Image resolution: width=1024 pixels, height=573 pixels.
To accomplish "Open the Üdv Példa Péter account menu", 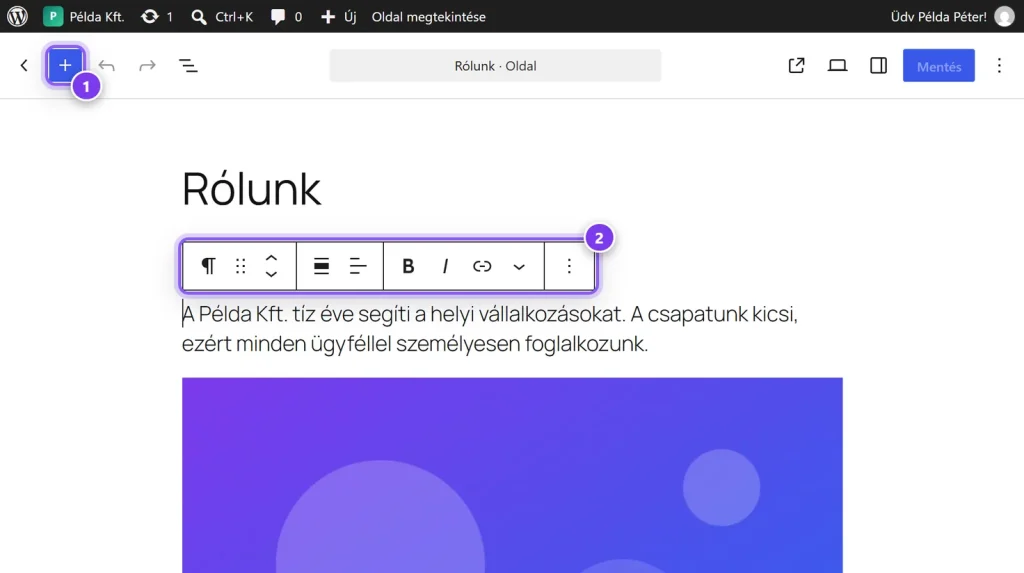I will (x=938, y=17).
